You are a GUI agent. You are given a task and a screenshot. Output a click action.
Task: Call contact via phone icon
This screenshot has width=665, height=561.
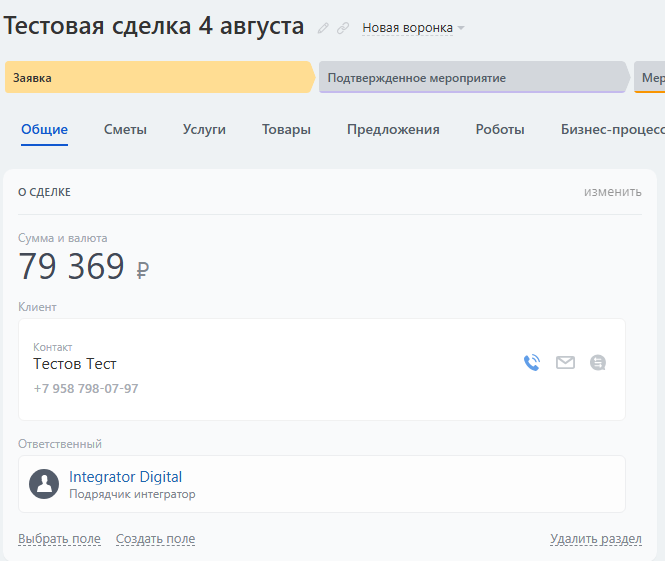click(x=532, y=363)
